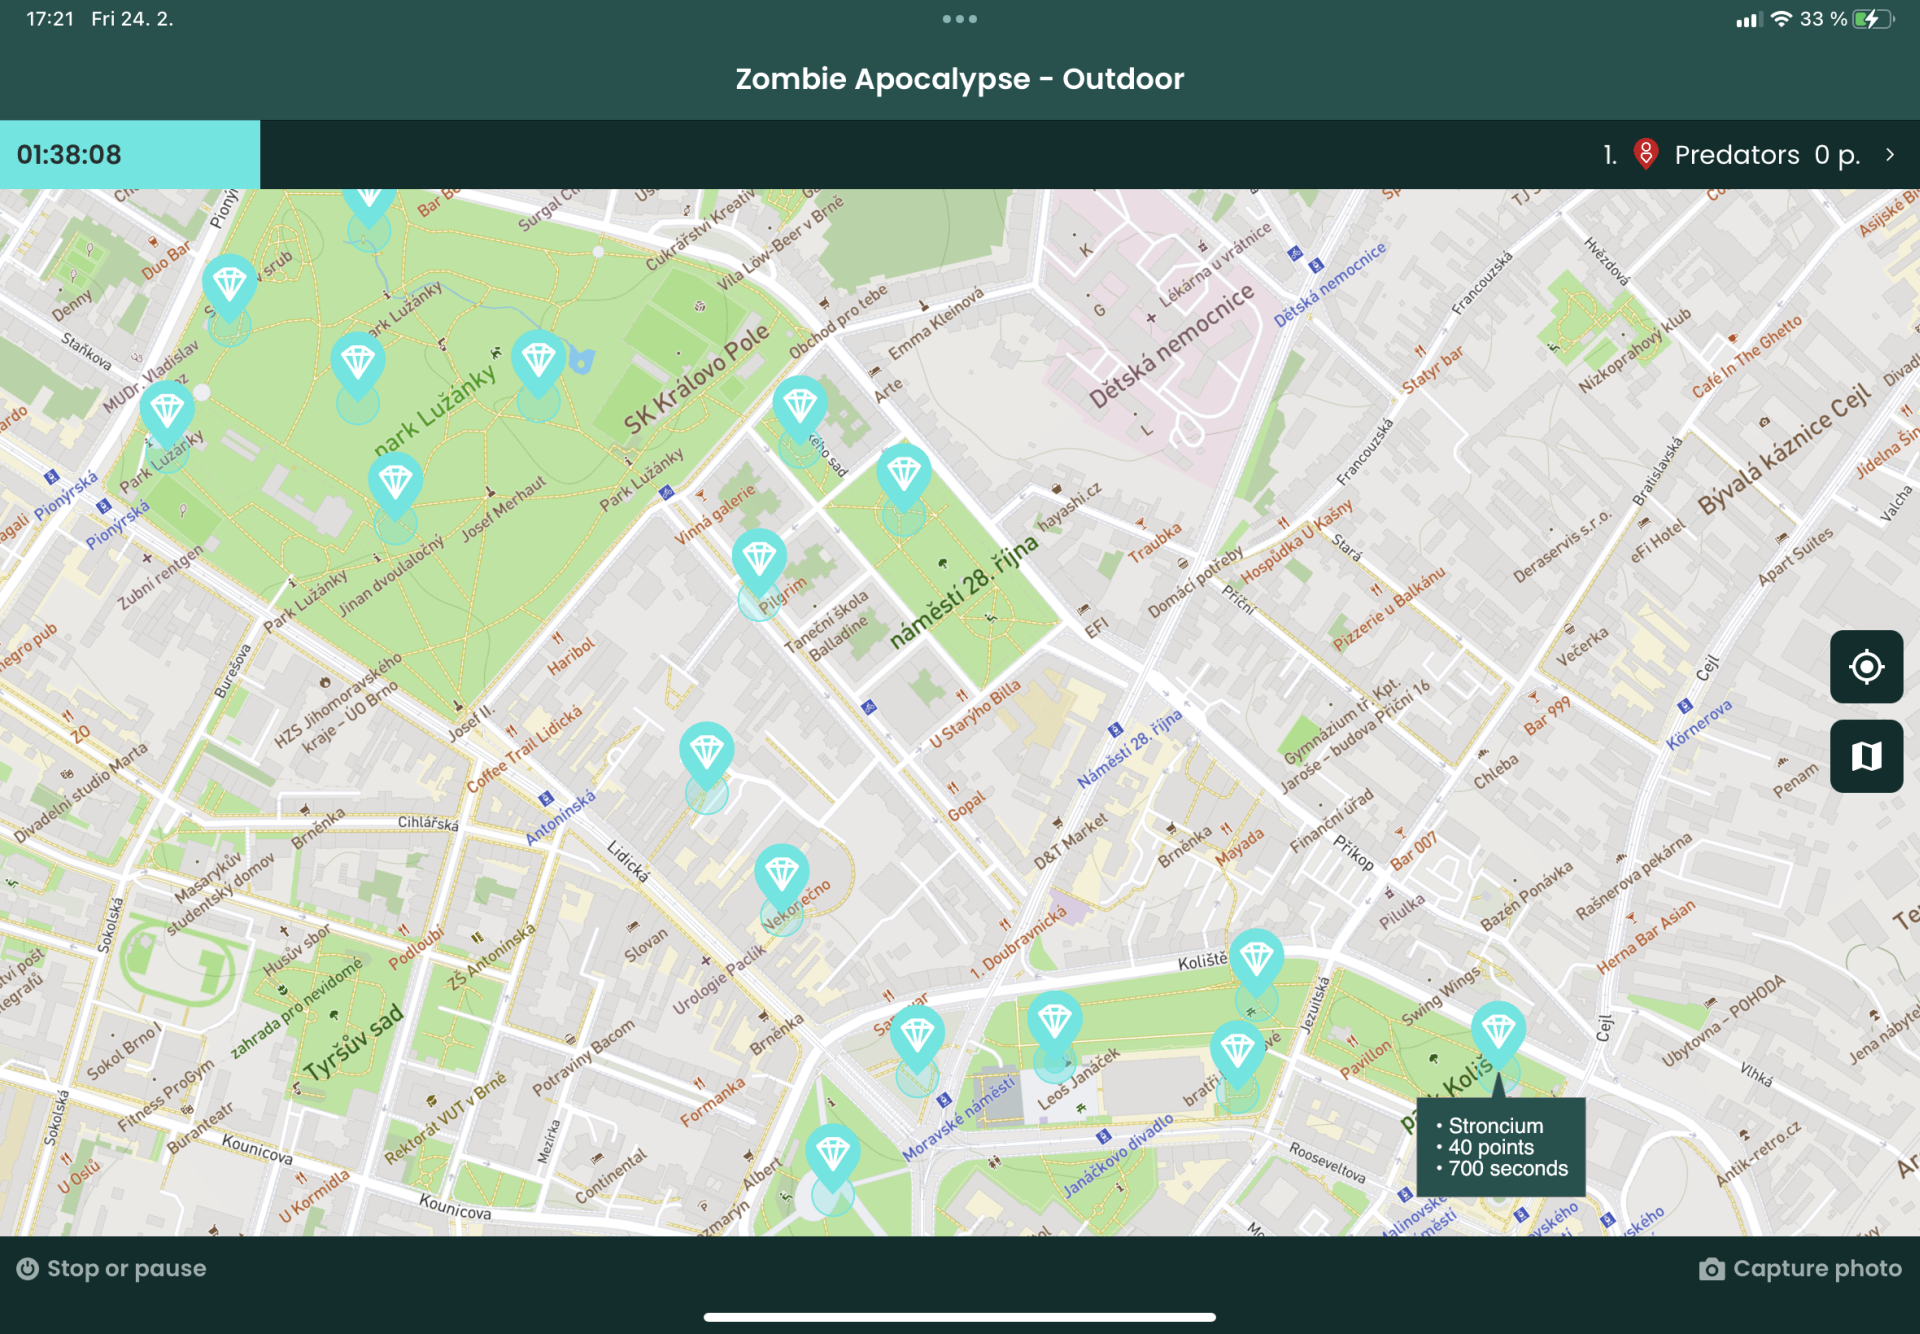The image size is (1920, 1334).
Task: Tap the battery charging status icon
Action: pyautogui.click(x=1872, y=19)
